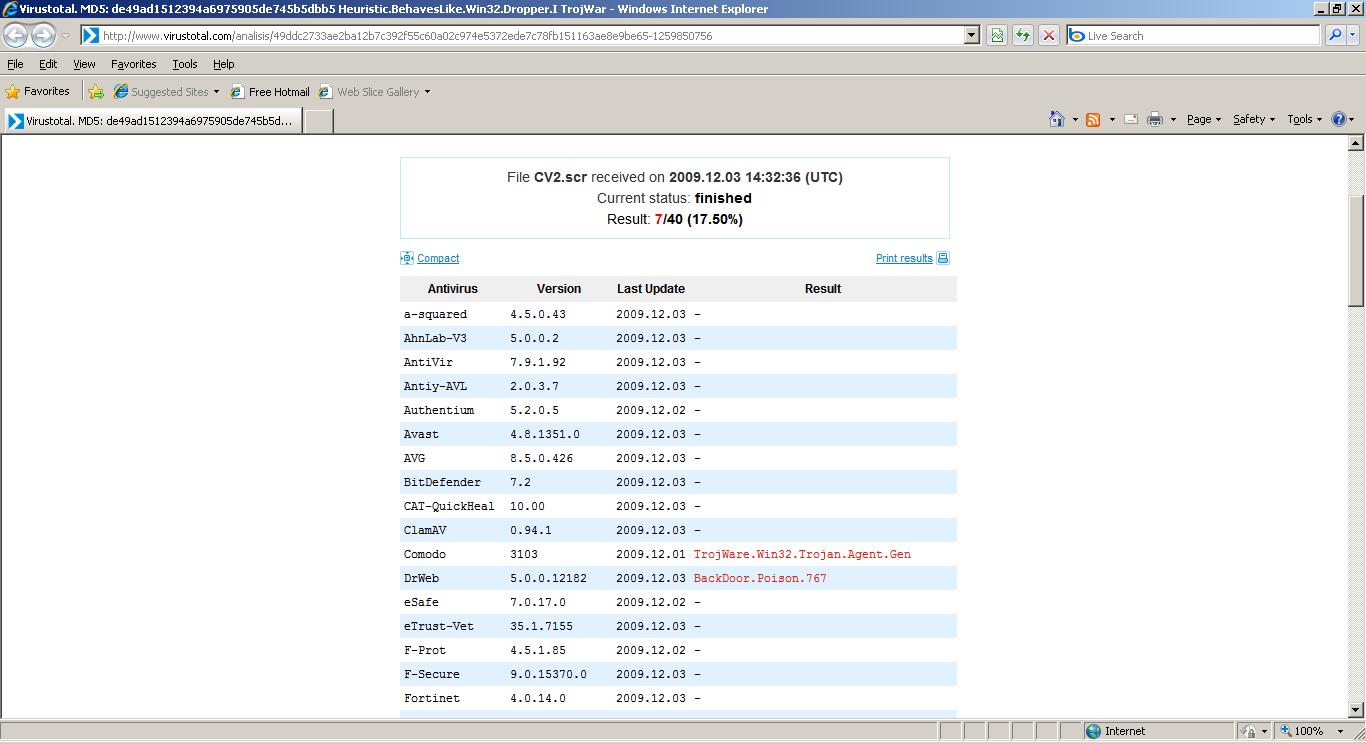This screenshot has width=1366, height=744.
Task: Print the page with printer icon
Action: pyautogui.click(x=1155, y=119)
